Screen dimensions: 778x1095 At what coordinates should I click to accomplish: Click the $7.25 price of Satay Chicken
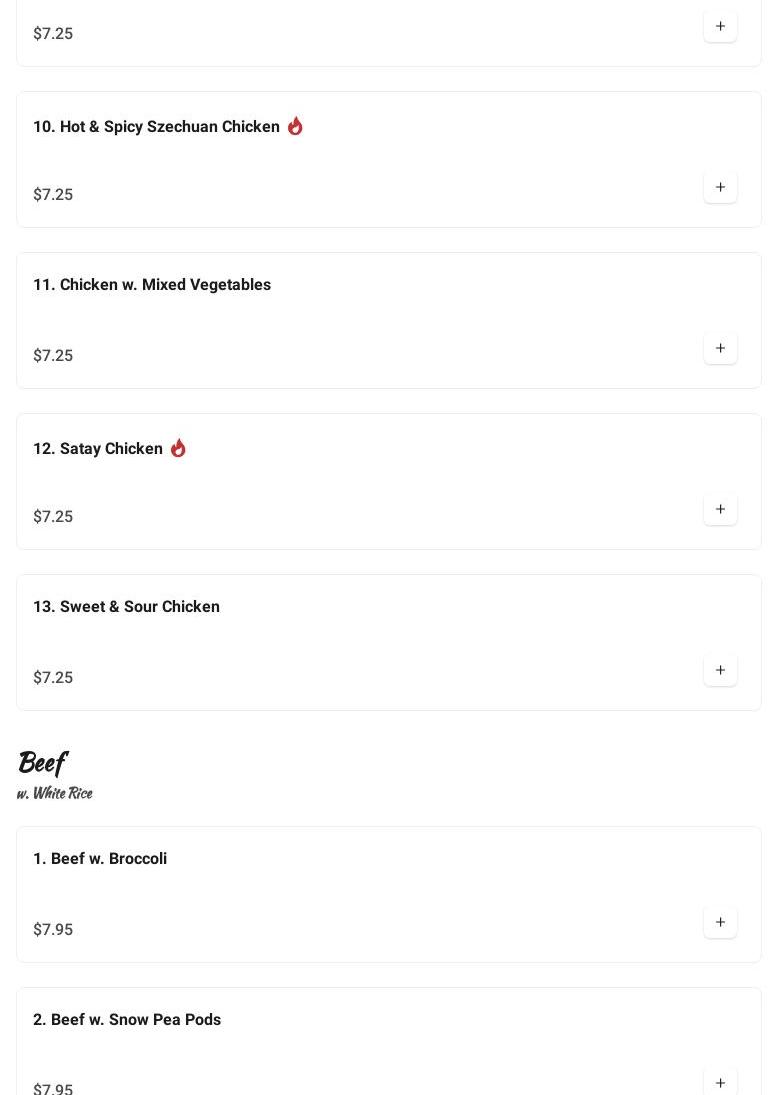click(x=53, y=517)
